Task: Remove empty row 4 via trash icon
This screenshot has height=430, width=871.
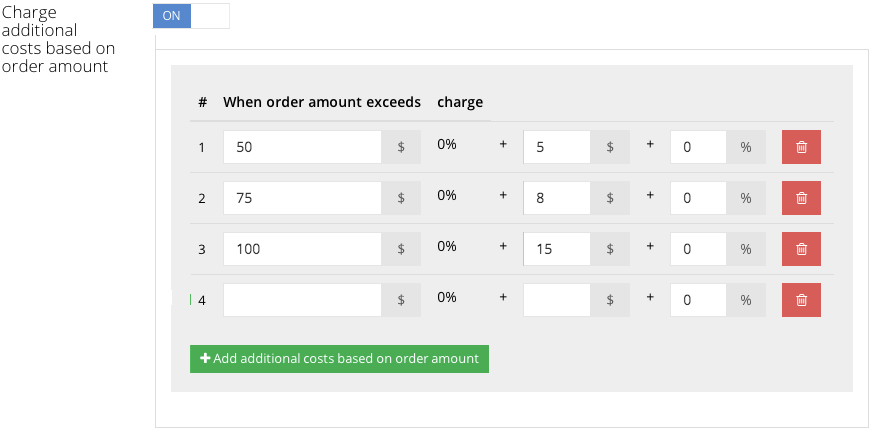Action: 801,300
